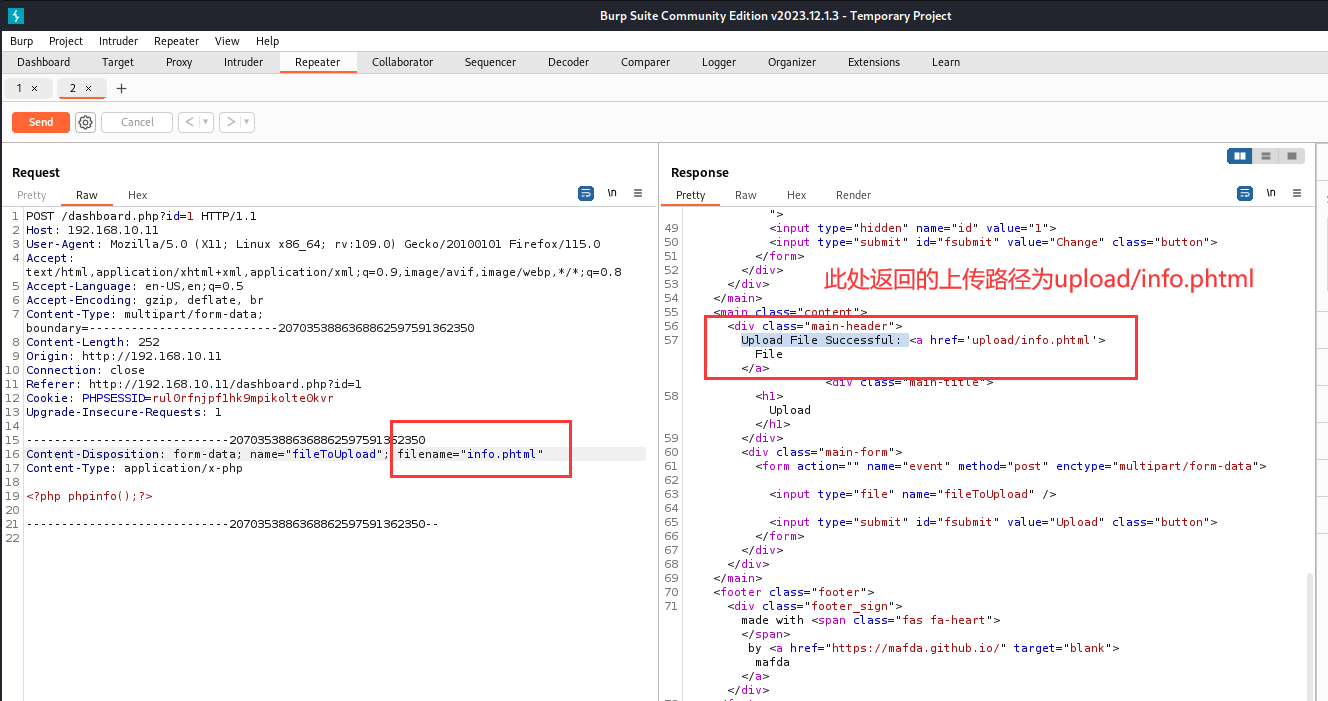The width and height of the screenshot is (1328, 701).
Task: Click the Send button
Action: [41, 122]
